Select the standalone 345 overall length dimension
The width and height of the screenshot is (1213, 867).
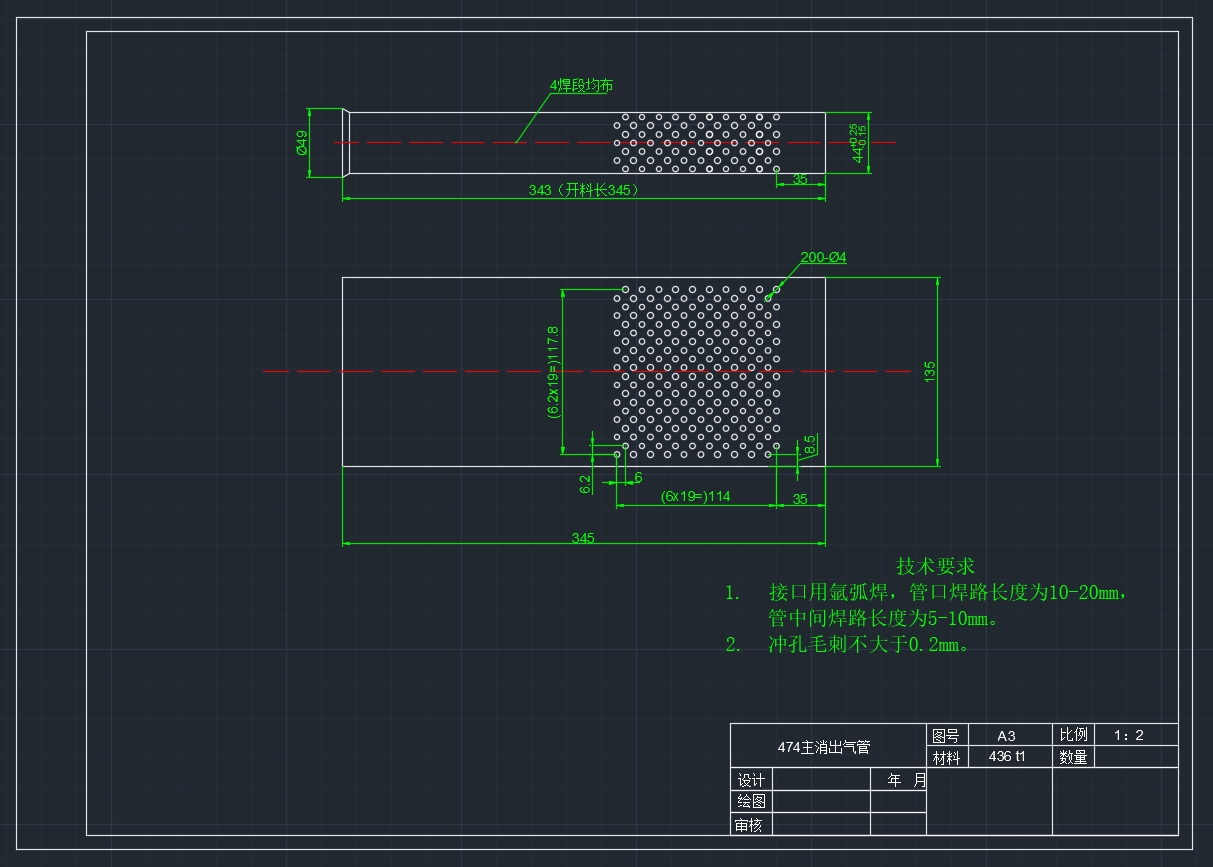pos(583,538)
